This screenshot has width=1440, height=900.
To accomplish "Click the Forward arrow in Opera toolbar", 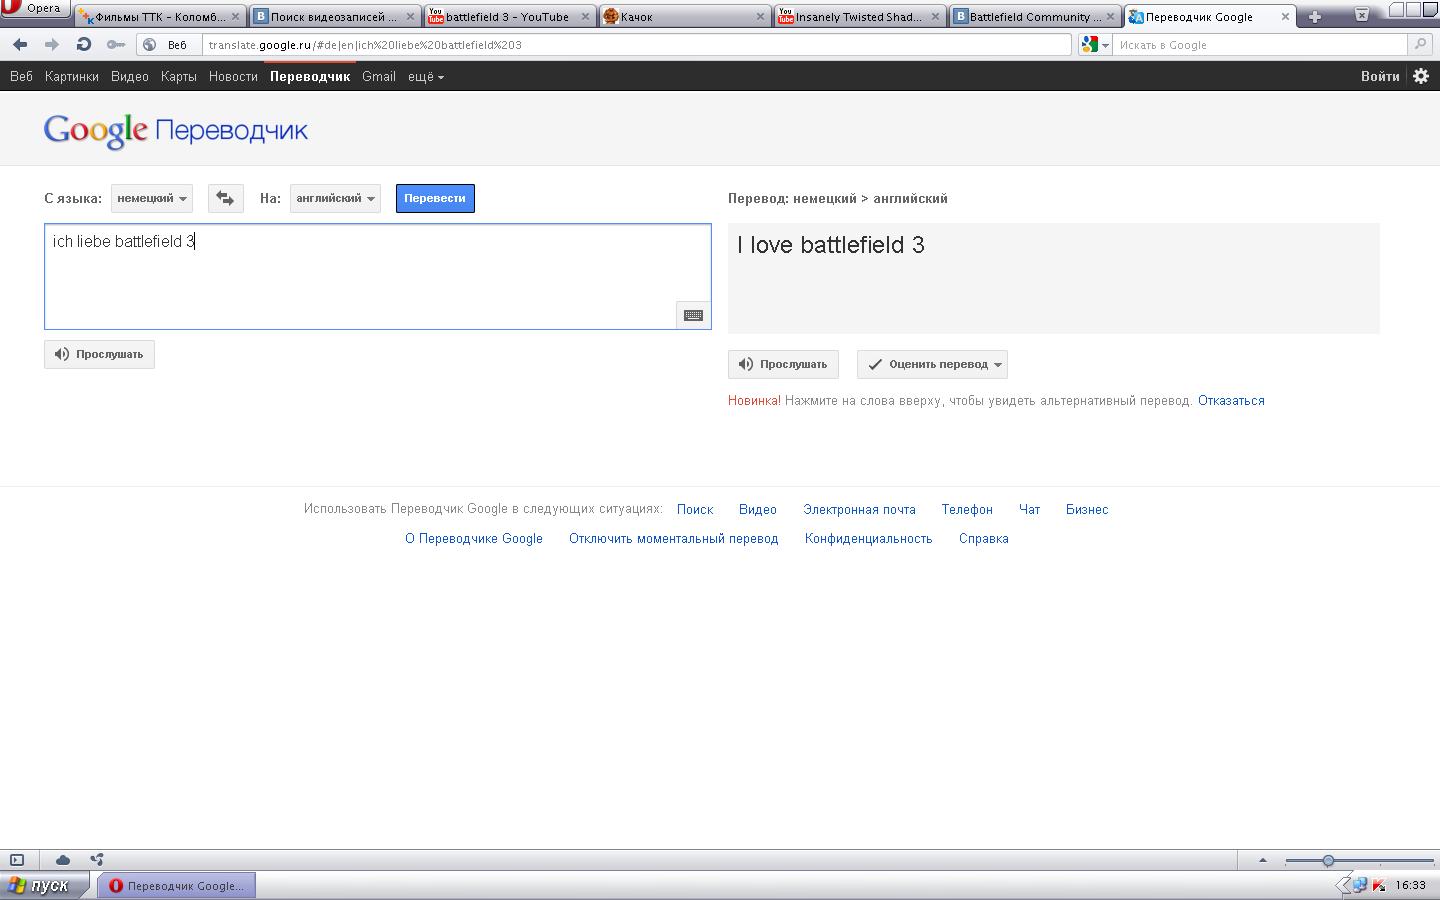I will coord(52,45).
